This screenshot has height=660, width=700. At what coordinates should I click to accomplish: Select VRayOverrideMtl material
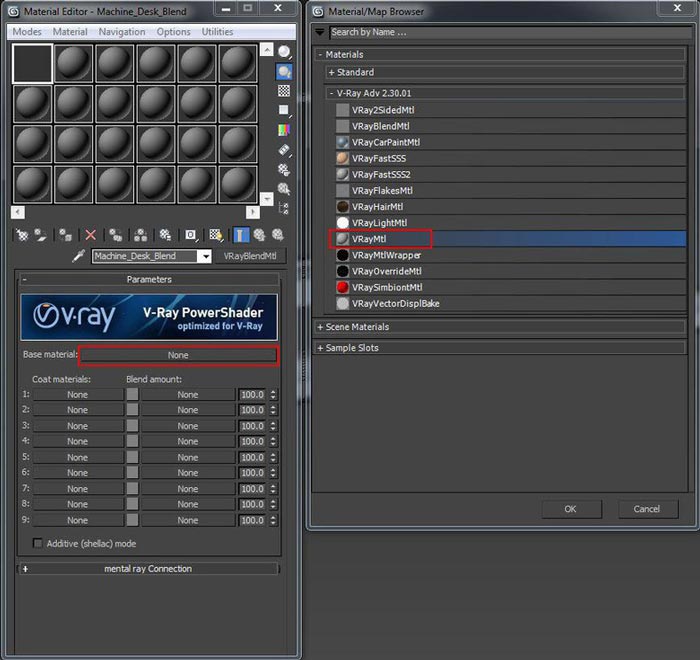tap(511, 271)
